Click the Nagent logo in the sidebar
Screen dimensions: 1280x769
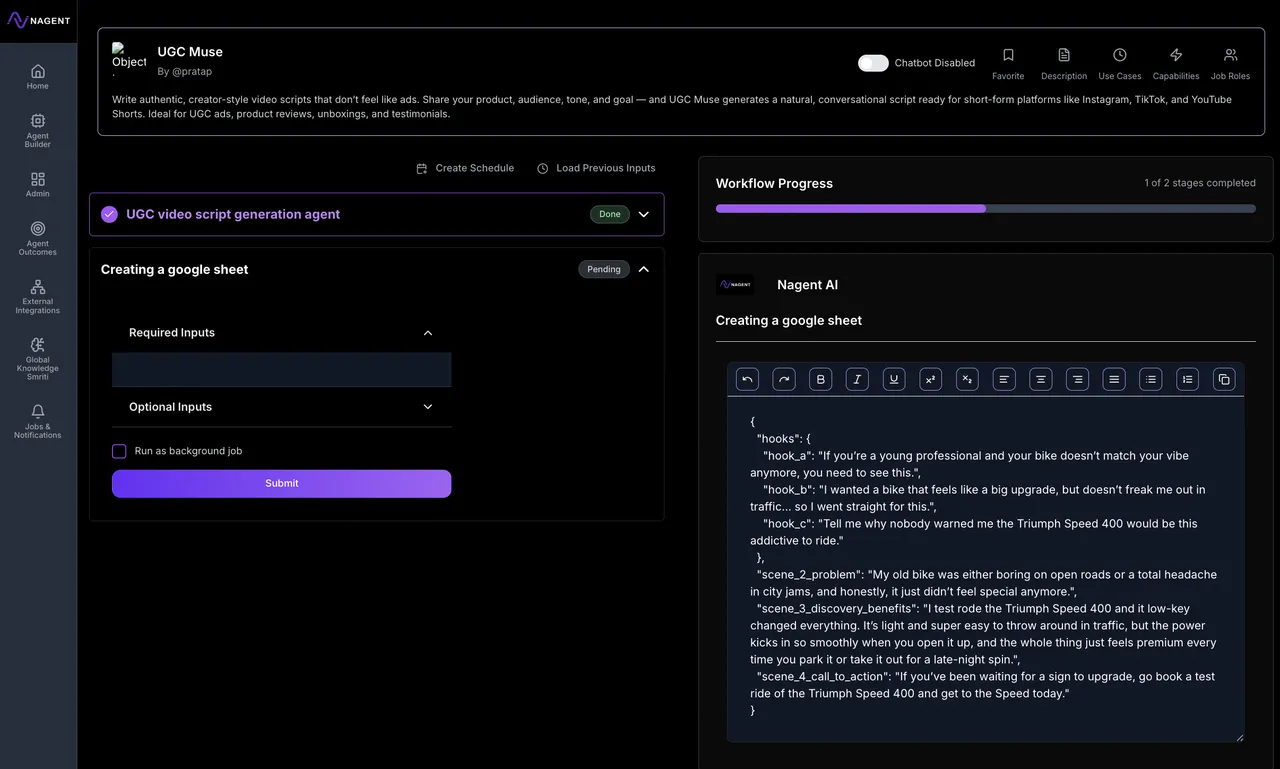(x=38, y=20)
